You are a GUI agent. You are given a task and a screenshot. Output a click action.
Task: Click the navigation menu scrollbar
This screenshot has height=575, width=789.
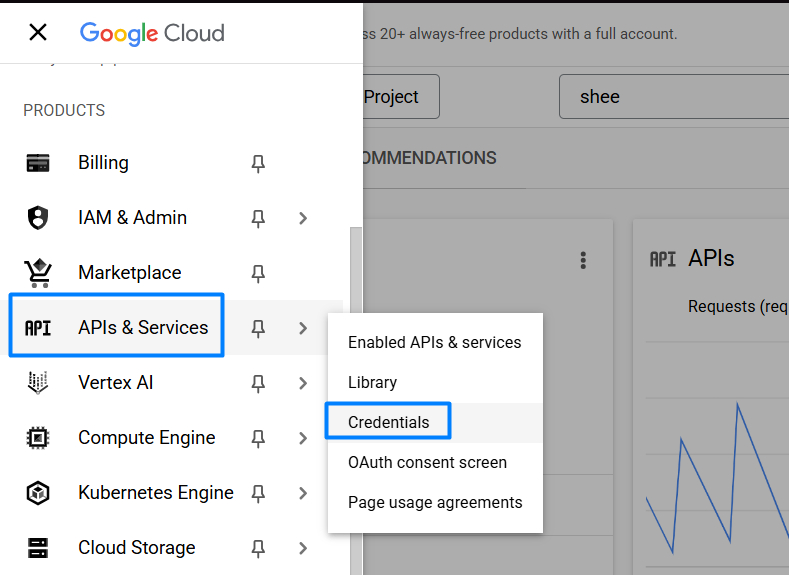click(356, 400)
